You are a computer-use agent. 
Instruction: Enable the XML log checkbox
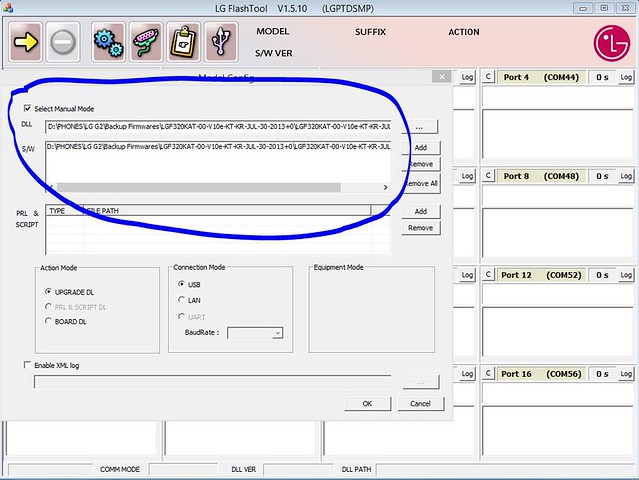pos(27,365)
